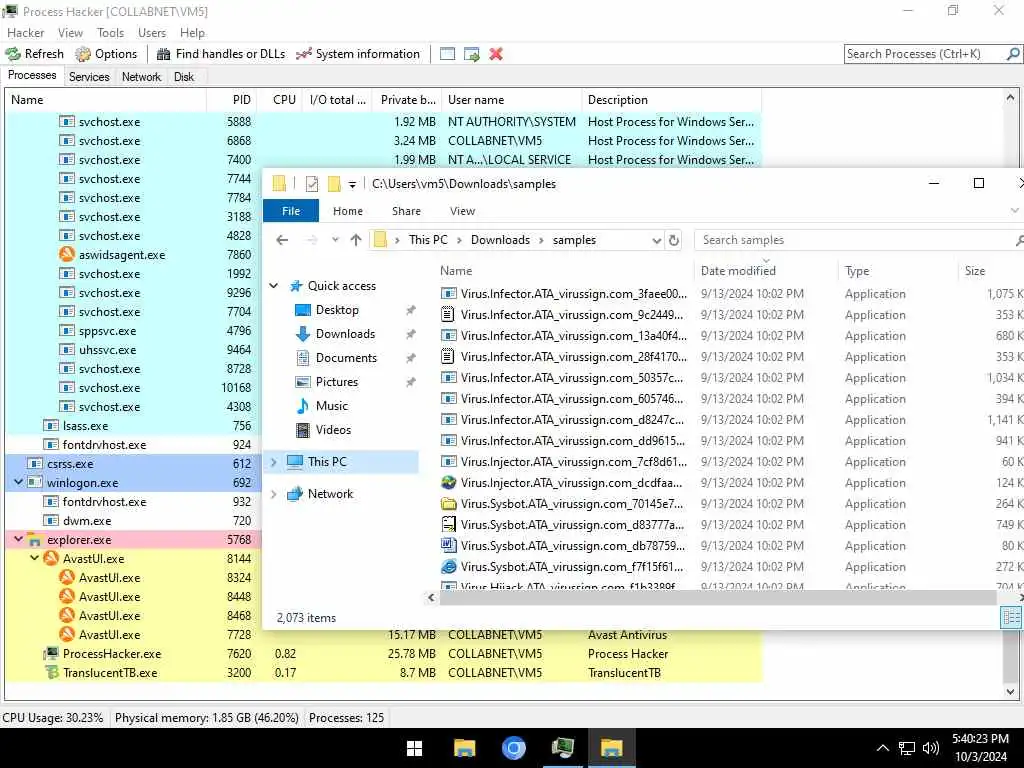Screen dimensions: 1024x768
Task: Open Pictures in Quick access
Action: [336, 381]
